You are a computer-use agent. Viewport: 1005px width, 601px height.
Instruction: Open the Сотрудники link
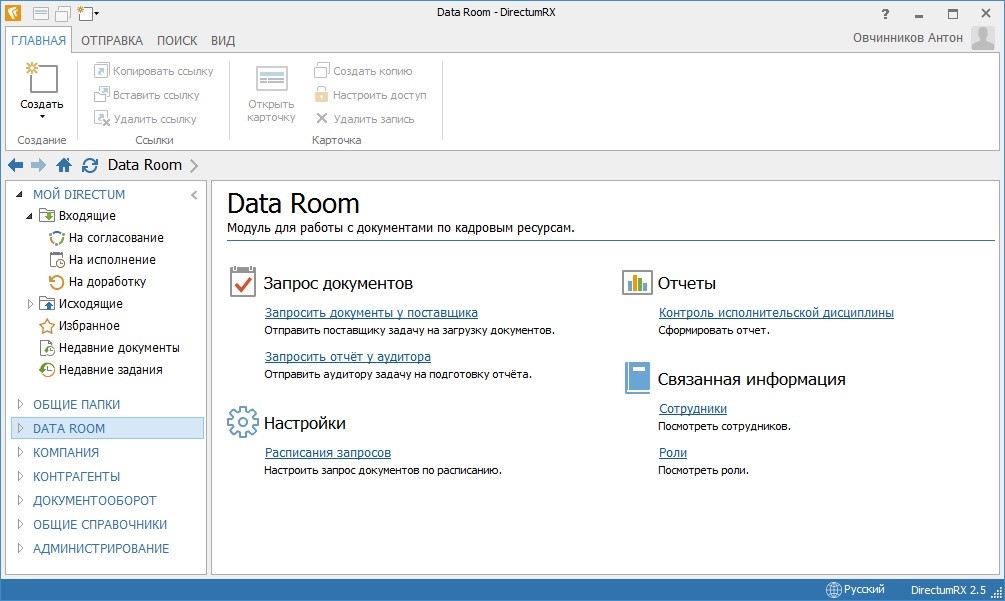[693, 408]
